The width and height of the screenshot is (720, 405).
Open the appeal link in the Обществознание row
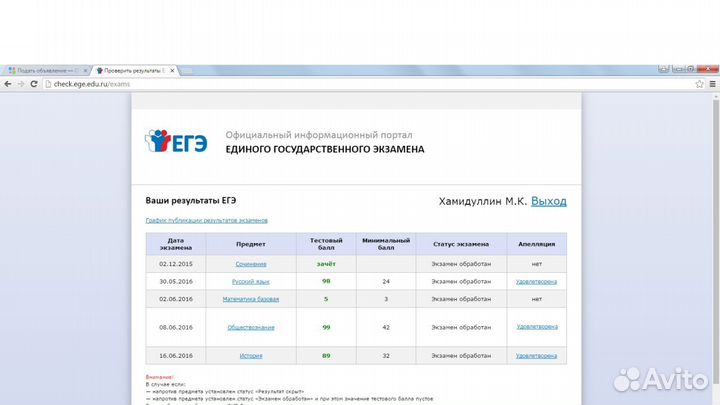[537, 327]
